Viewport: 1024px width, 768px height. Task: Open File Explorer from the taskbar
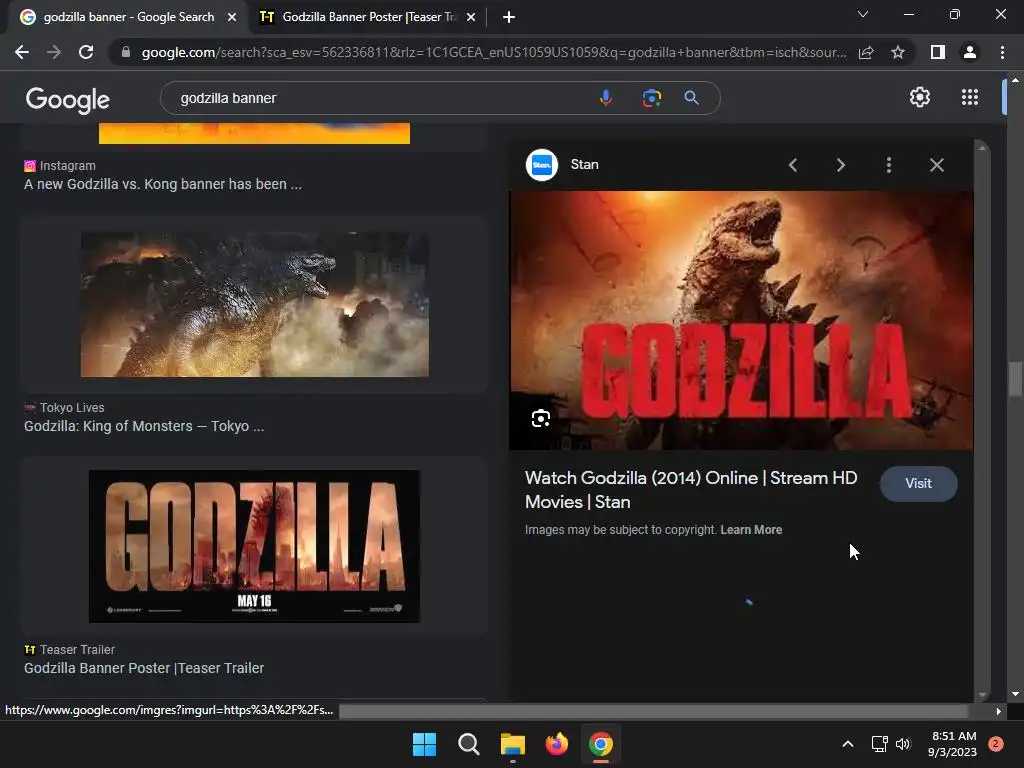tap(513, 744)
